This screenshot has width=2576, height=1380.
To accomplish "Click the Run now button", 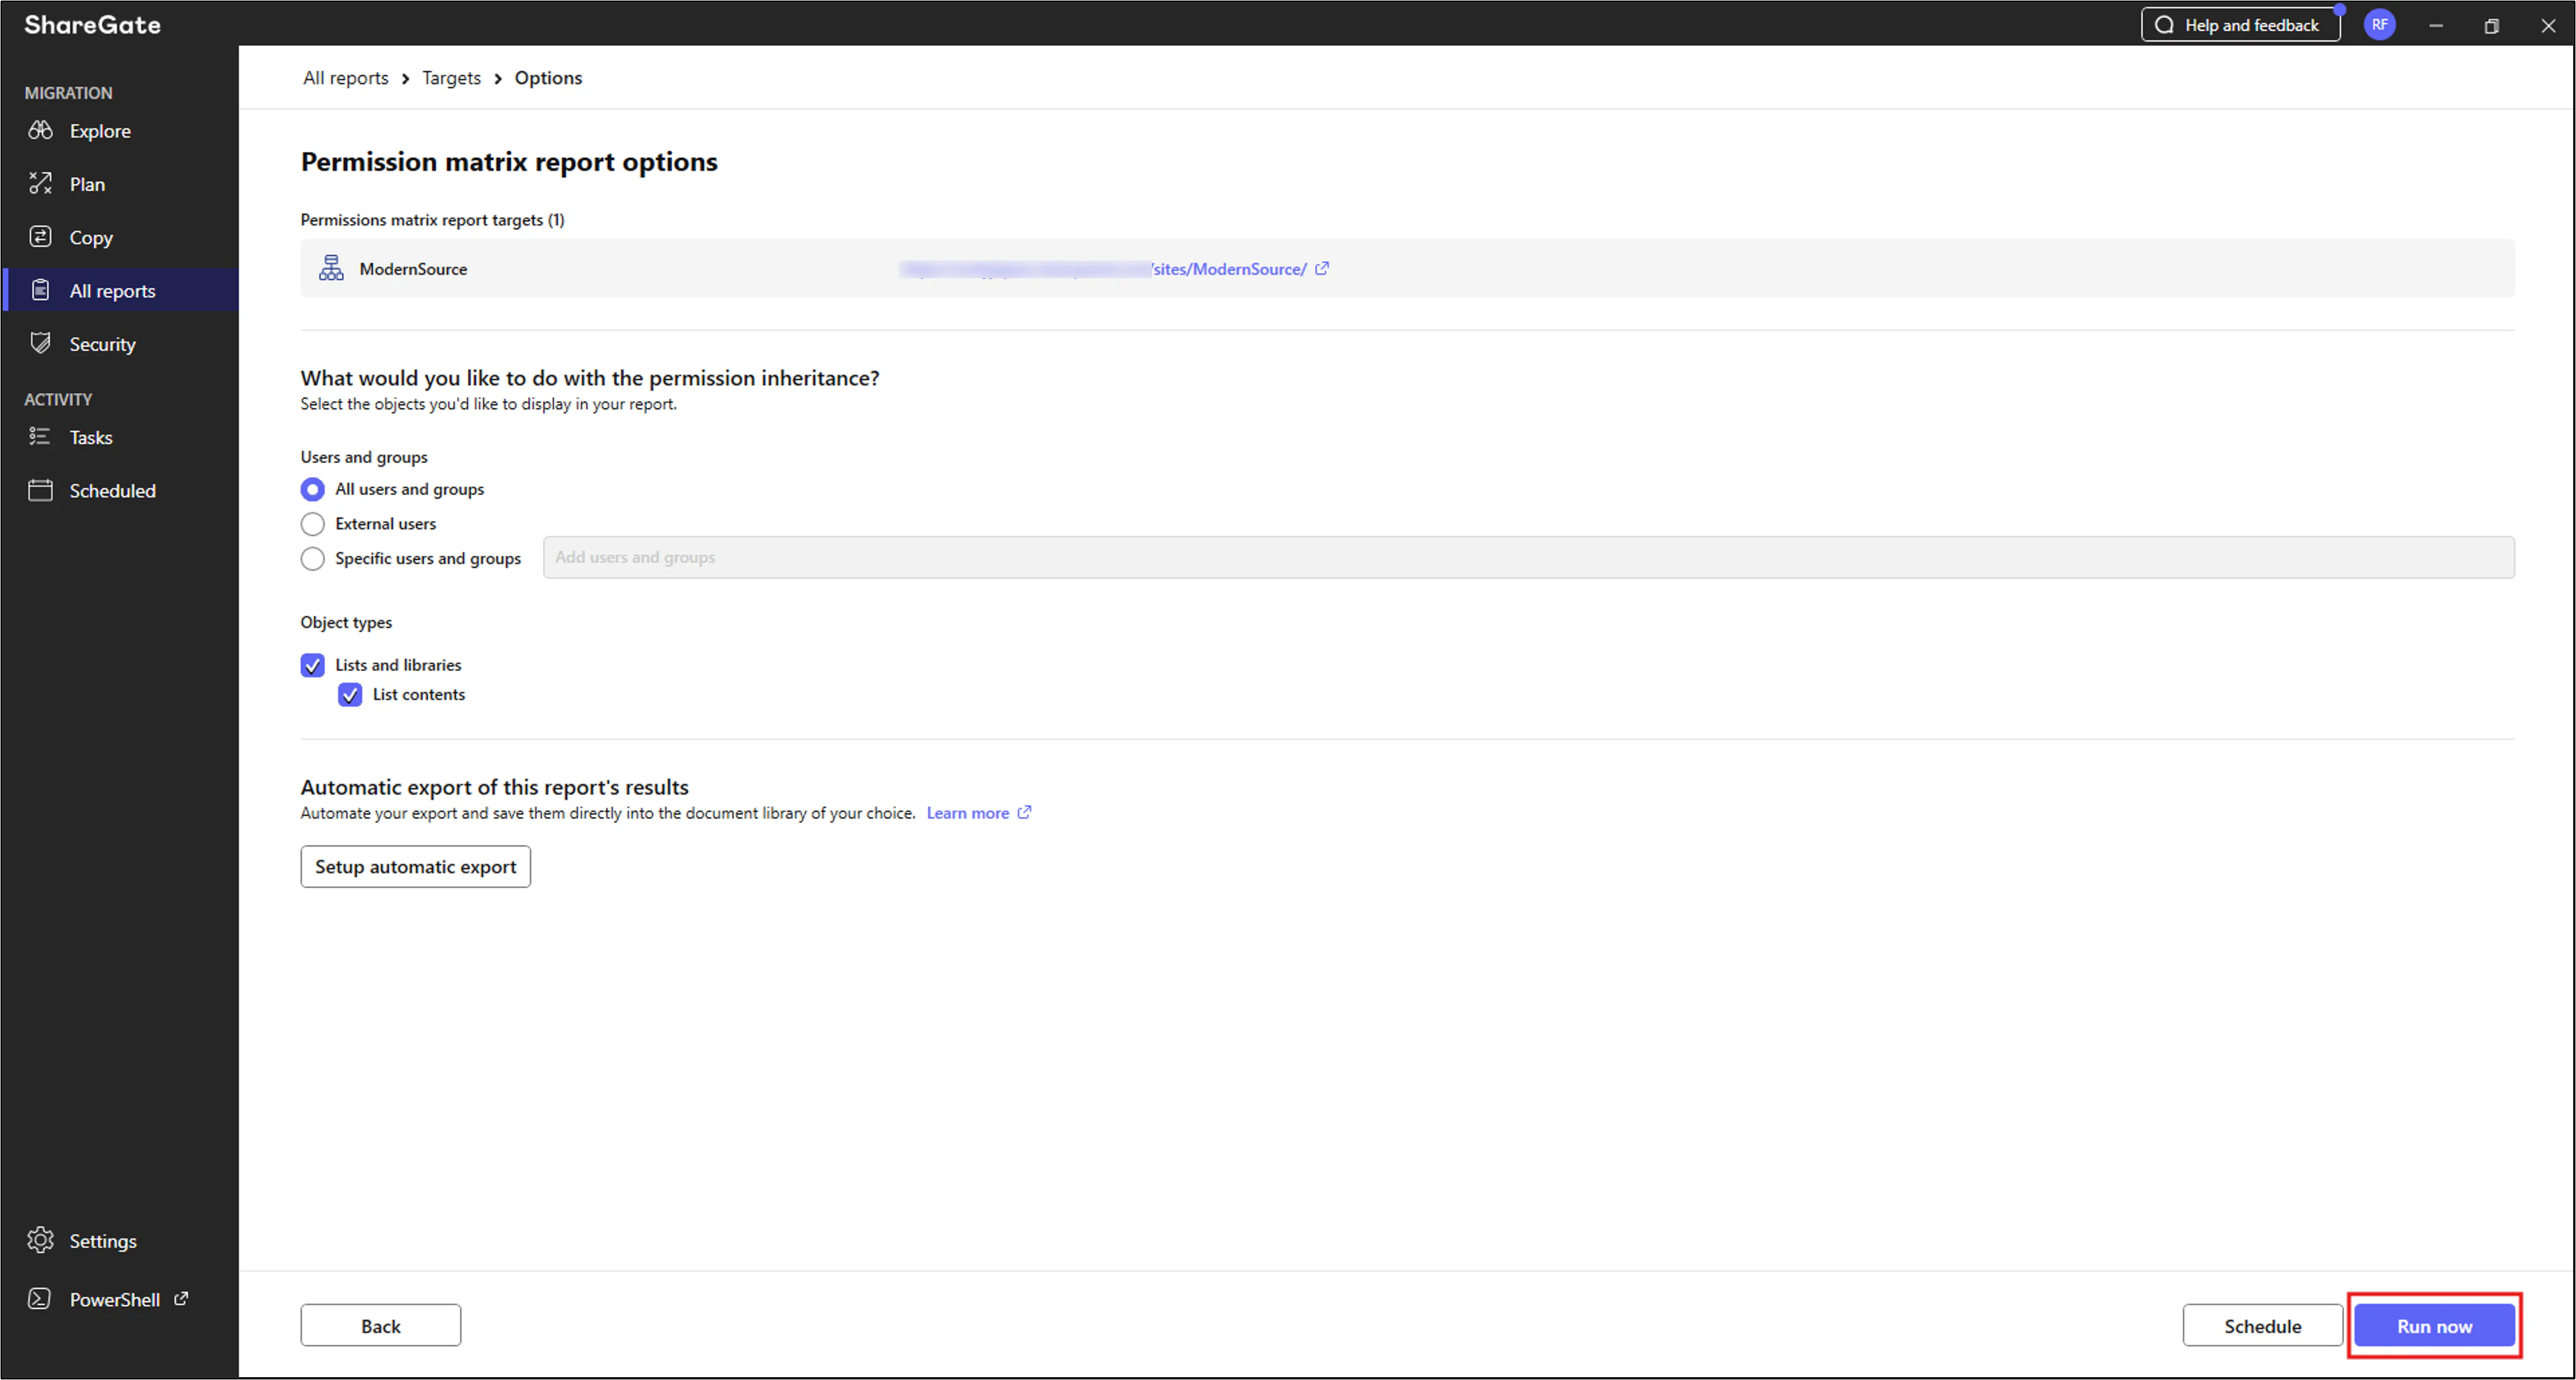I will (2434, 1325).
